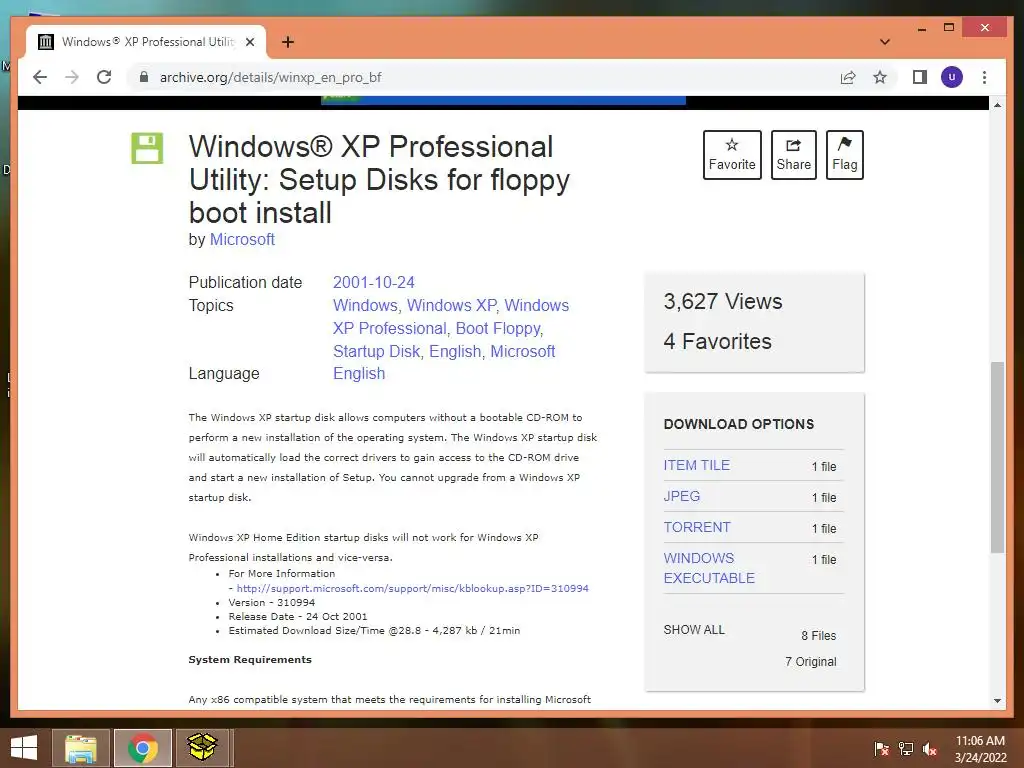1024x768 pixels.
Task: Click the publication date 2001-10-24 link
Action: point(374,282)
